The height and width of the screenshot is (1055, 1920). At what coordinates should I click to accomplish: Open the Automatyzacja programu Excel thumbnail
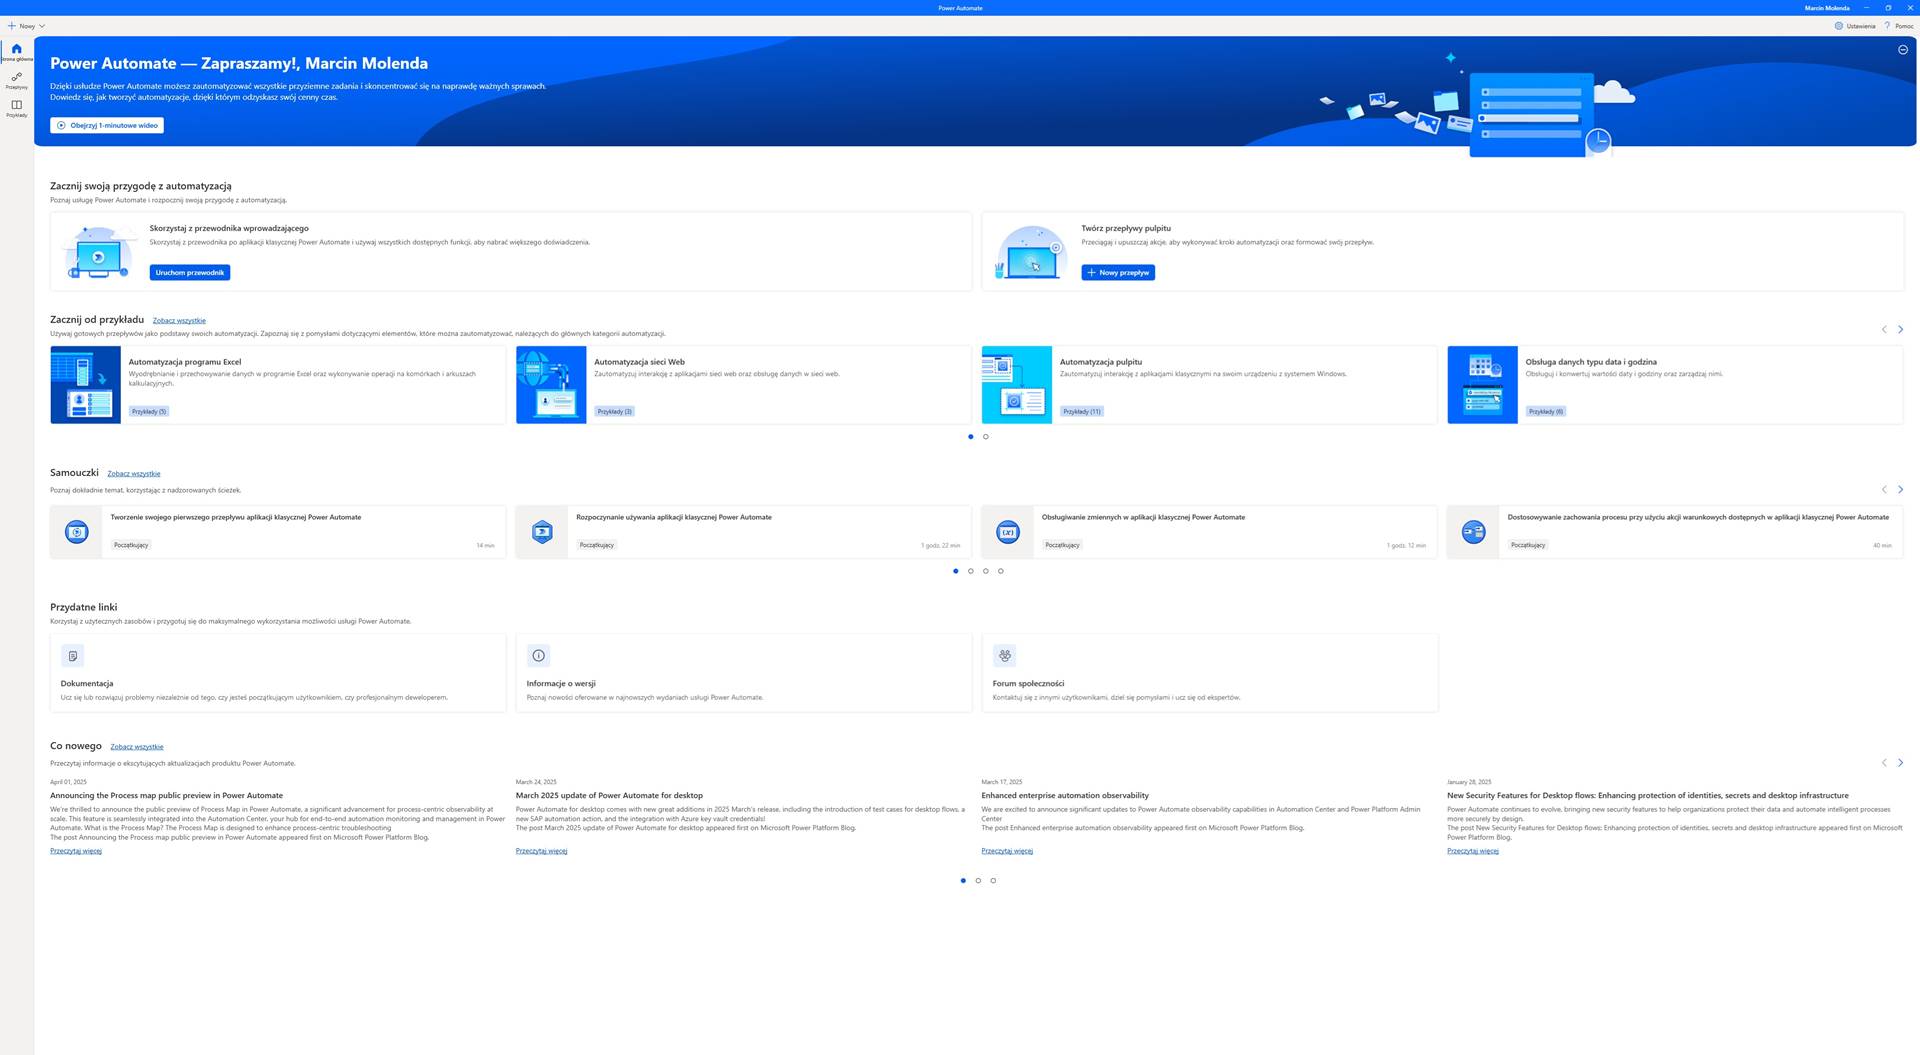point(85,385)
